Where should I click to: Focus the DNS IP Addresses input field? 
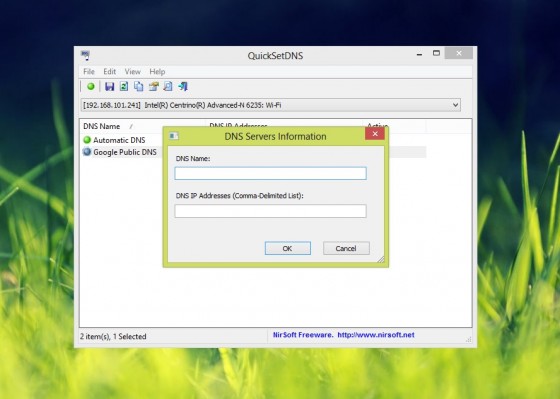click(x=270, y=211)
